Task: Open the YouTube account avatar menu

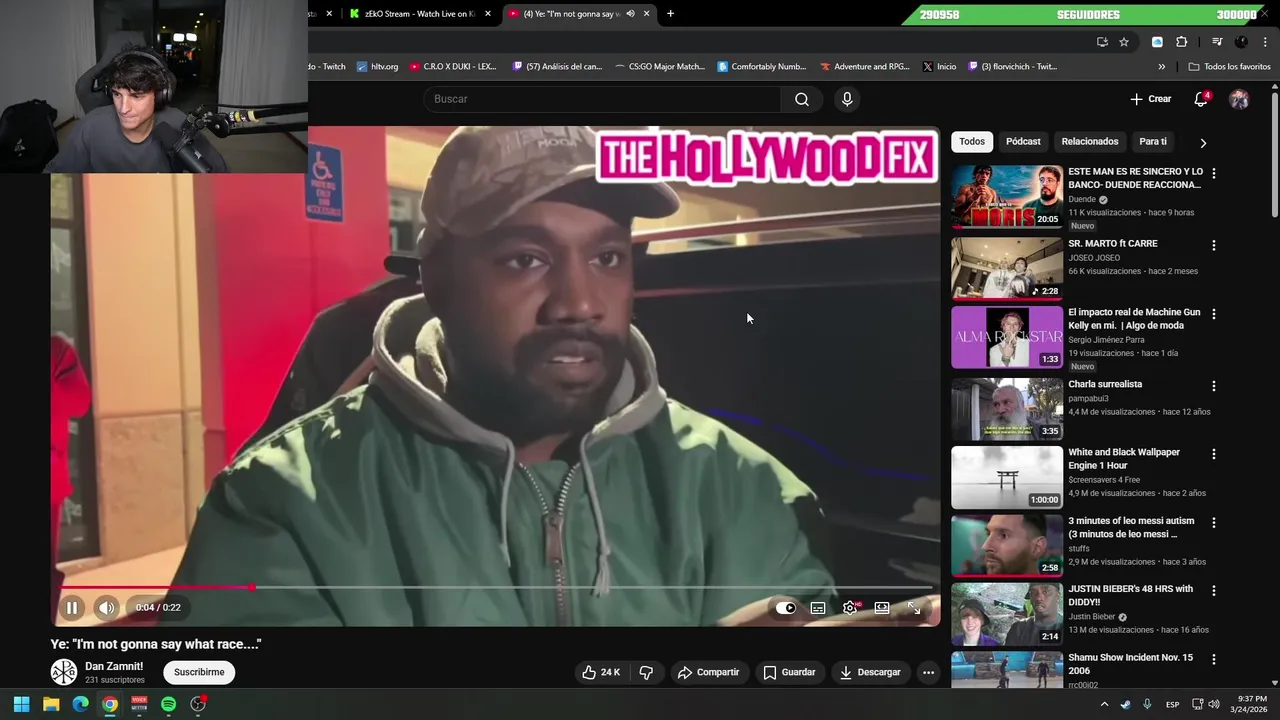Action: coord(1239,99)
